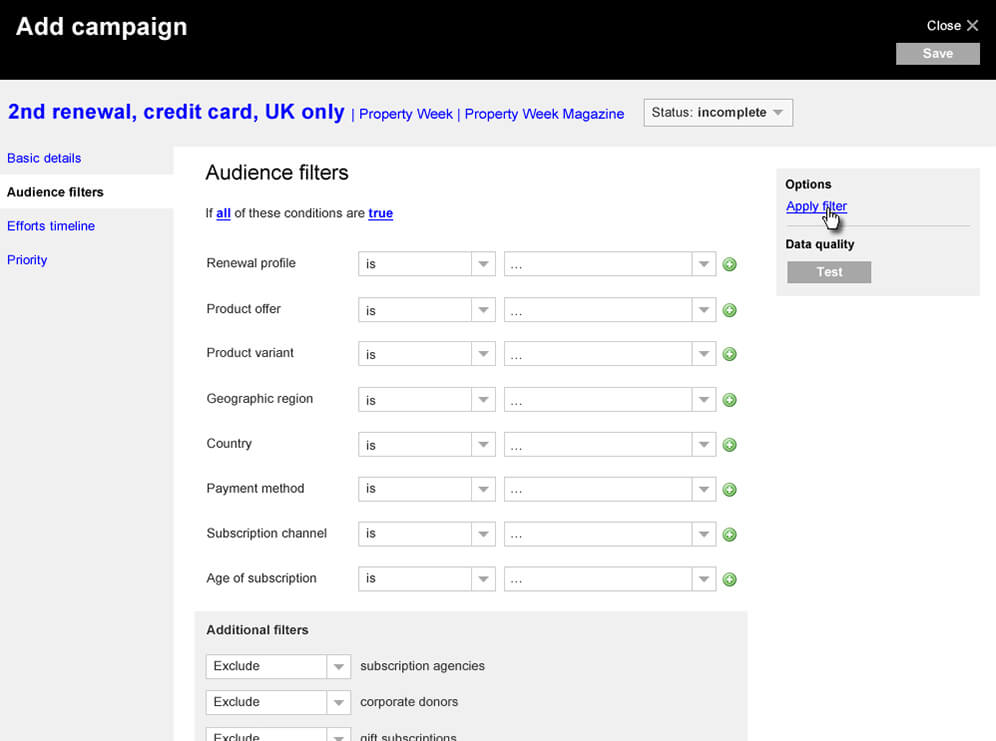Add a Geographic region condition with plus icon
This screenshot has height=741, width=996.
tap(729, 400)
